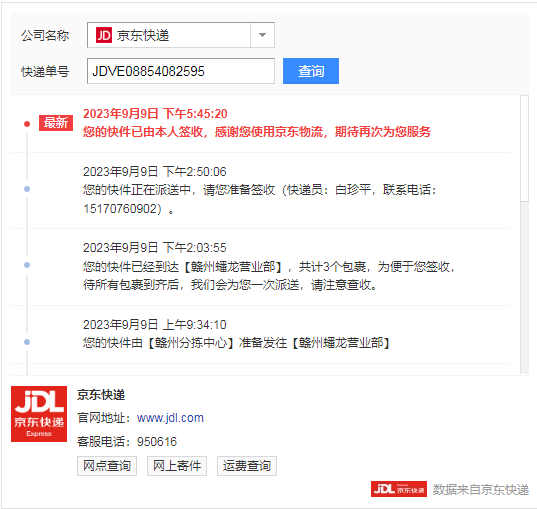
Task: Click the blue 查询 search button
Action: click(x=311, y=71)
